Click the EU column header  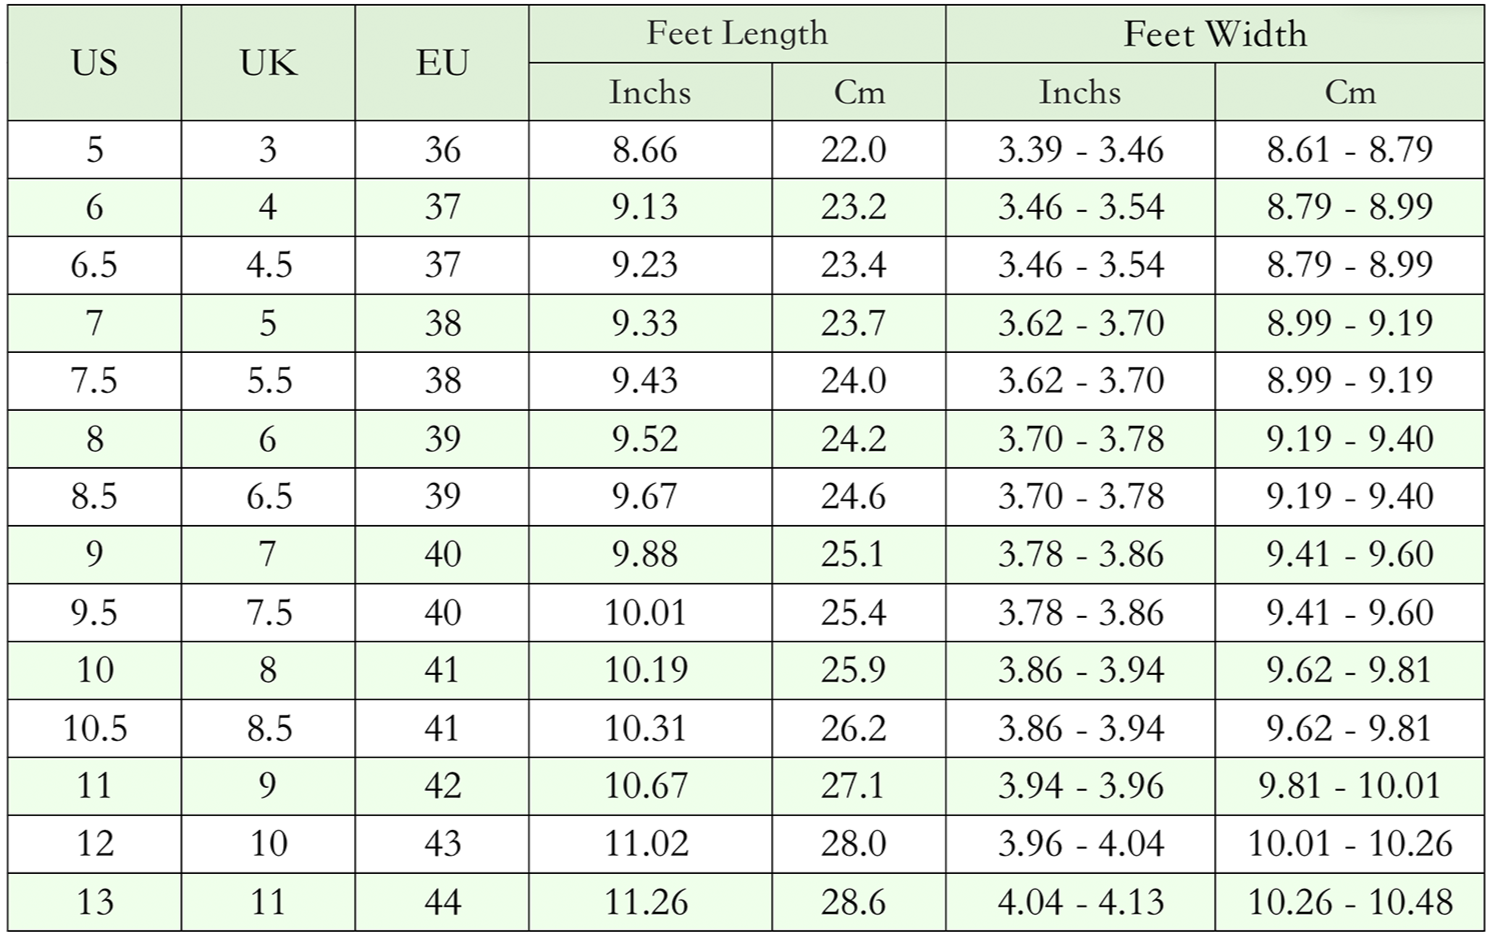(x=442, y=63)
